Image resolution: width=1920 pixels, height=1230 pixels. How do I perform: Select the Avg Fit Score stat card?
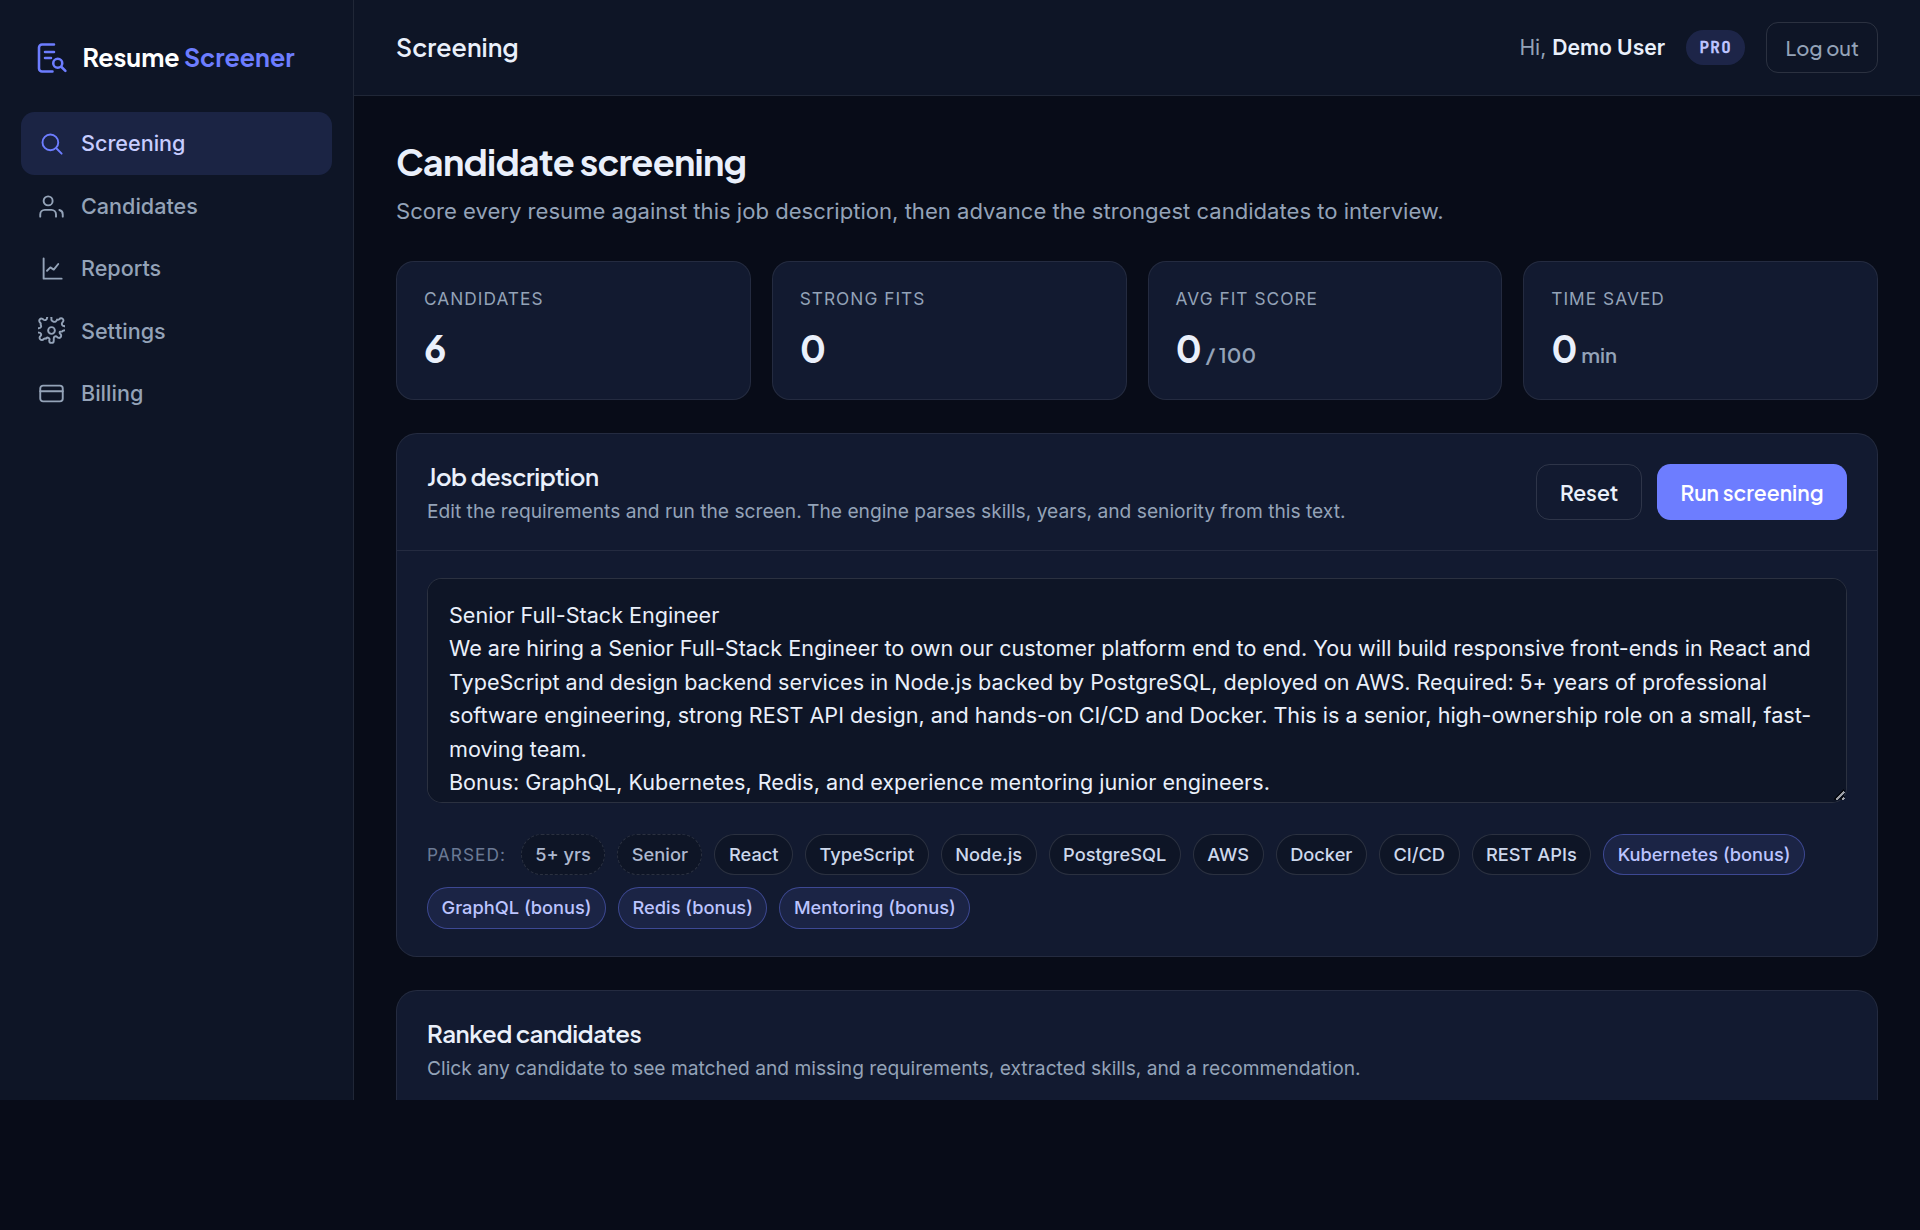(x=1324, y=331)
